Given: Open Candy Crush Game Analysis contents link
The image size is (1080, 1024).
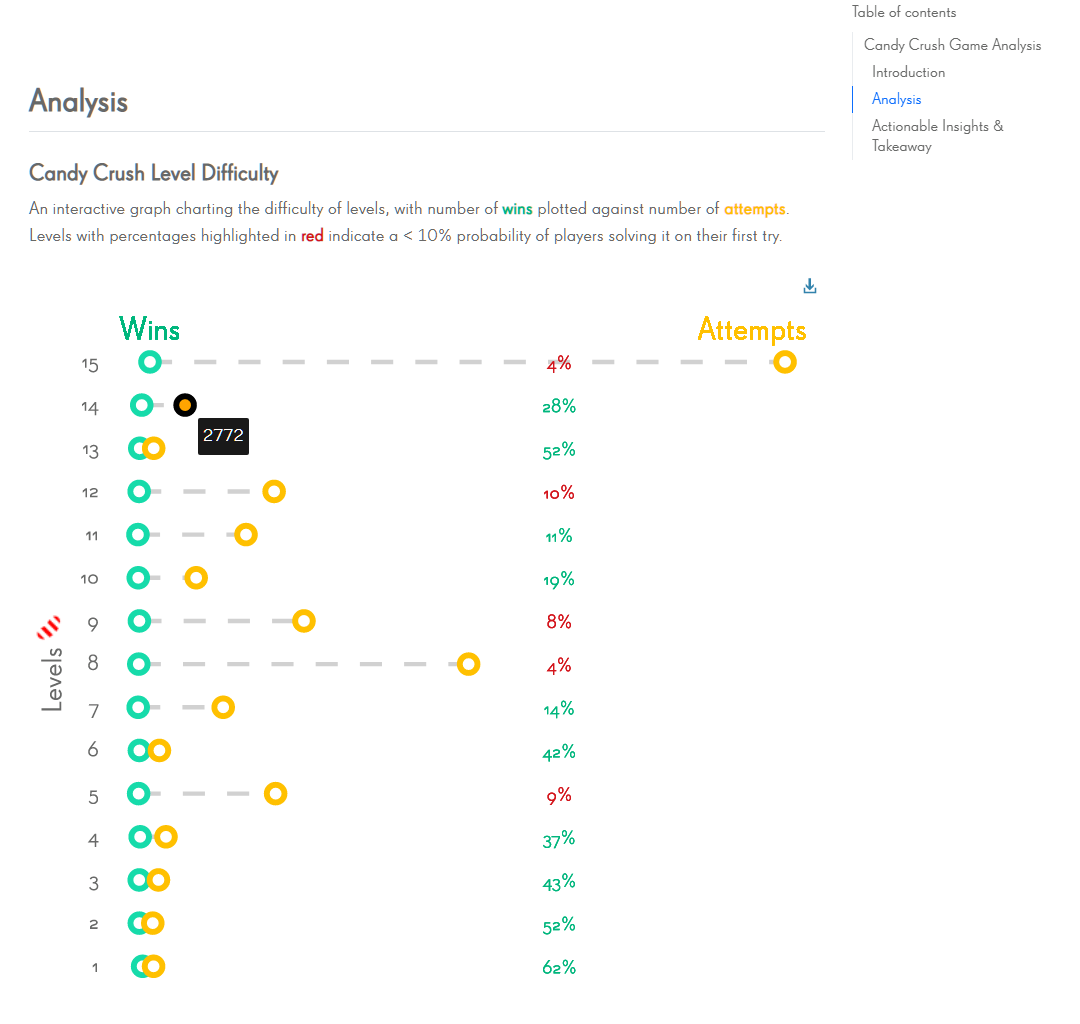Looking at the screenshot, I should [x=952, y=45].
